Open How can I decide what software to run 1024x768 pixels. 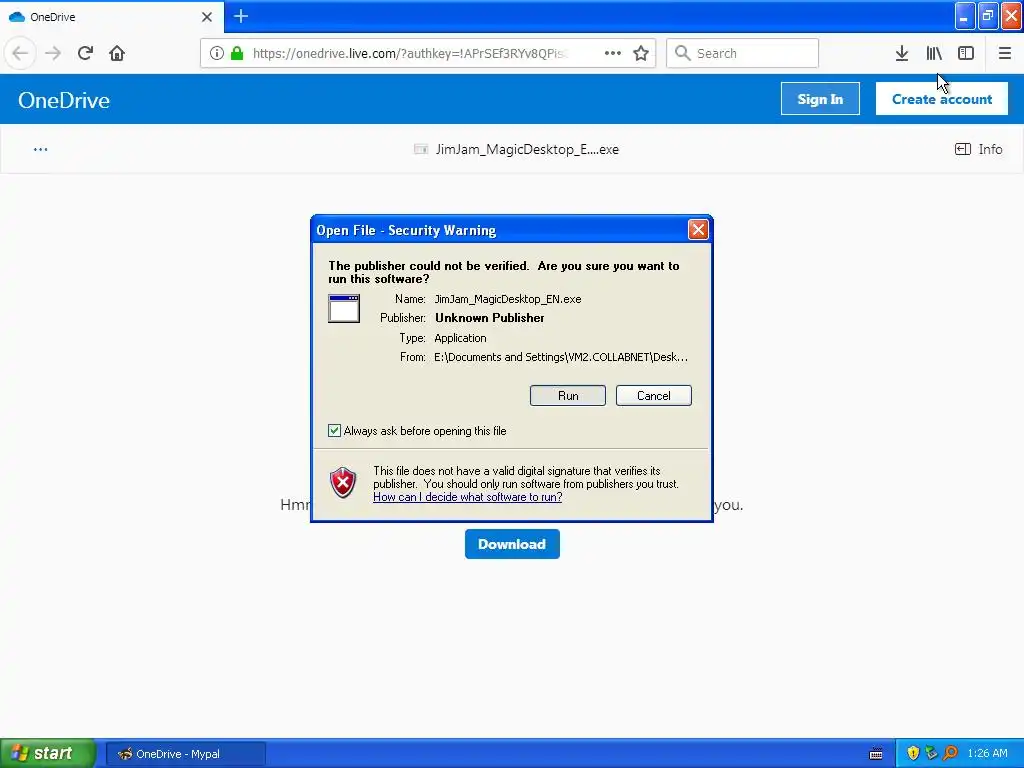[x=468, y=497]
